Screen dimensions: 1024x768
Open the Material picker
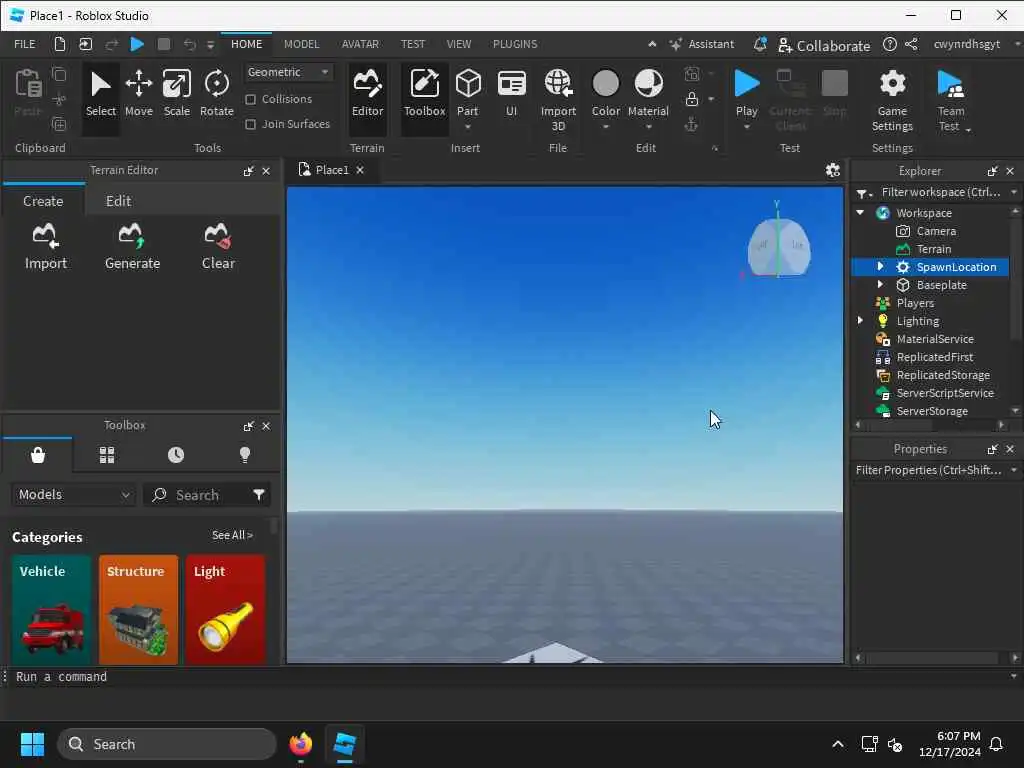(648, 93)
